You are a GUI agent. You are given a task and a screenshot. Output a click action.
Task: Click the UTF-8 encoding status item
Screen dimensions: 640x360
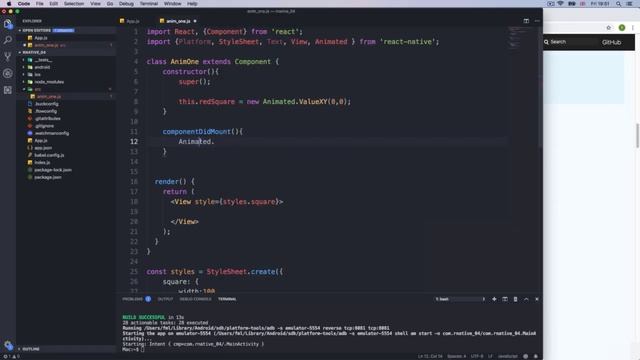tap(477, 356)
